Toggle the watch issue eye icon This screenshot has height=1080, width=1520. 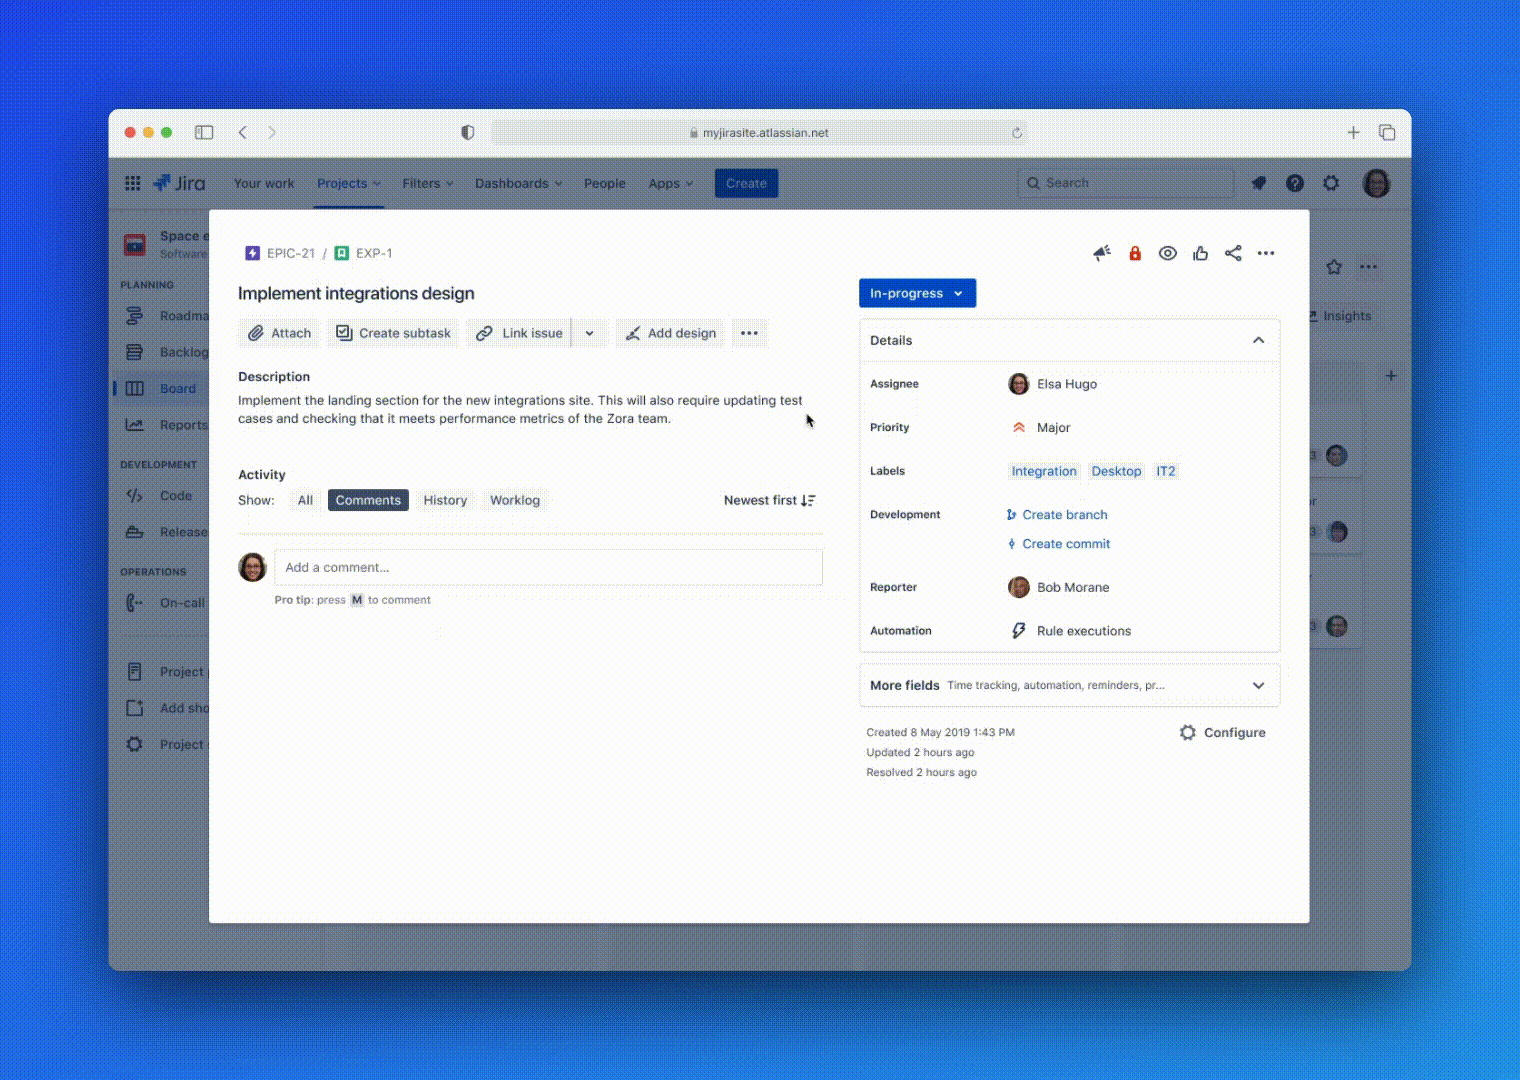coord(1167,253)
